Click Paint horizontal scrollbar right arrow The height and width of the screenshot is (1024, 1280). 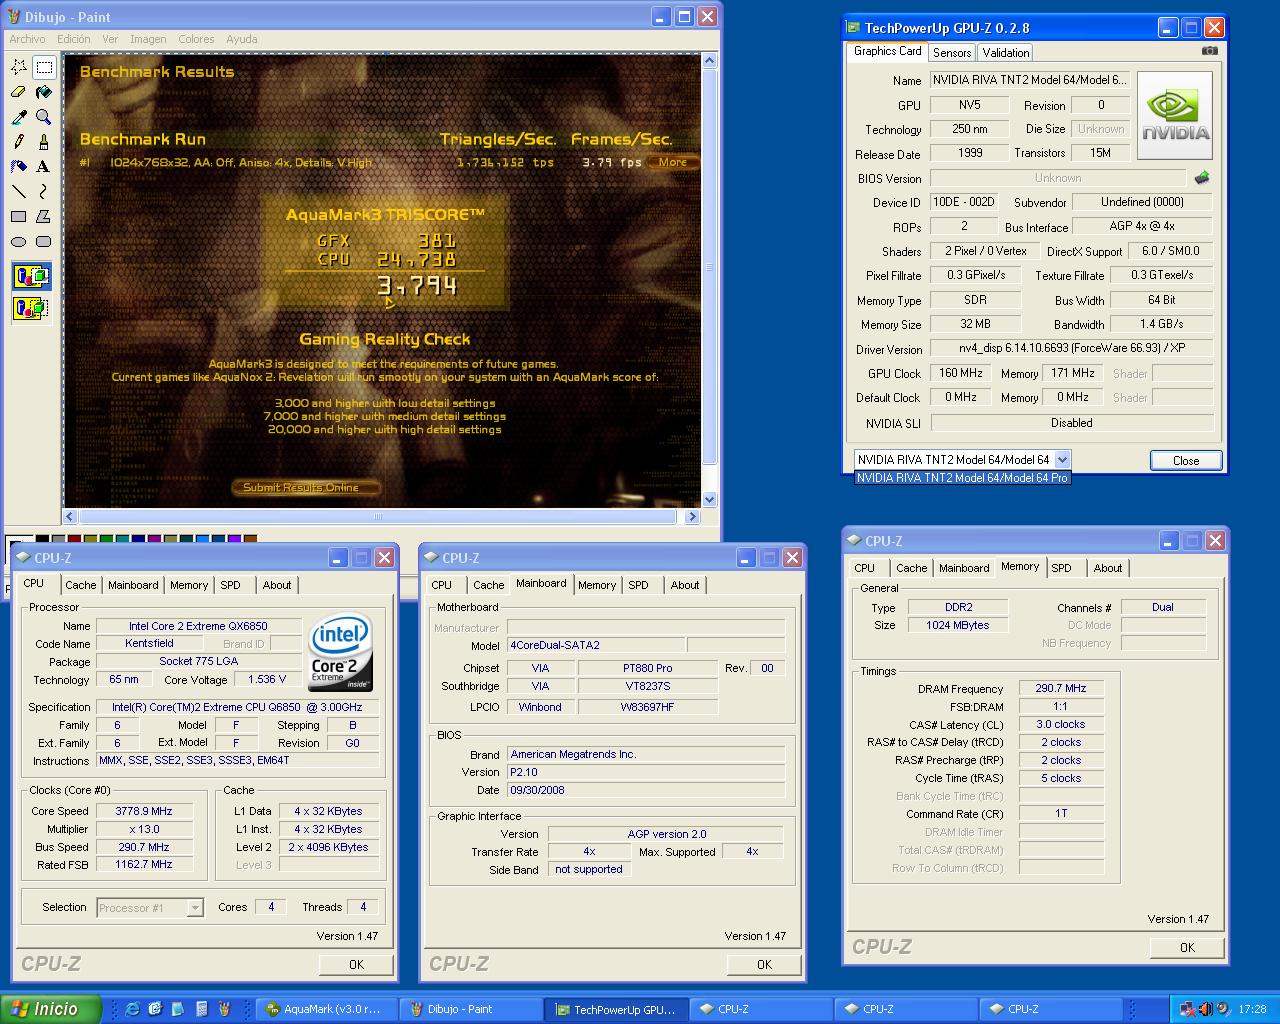692,517
